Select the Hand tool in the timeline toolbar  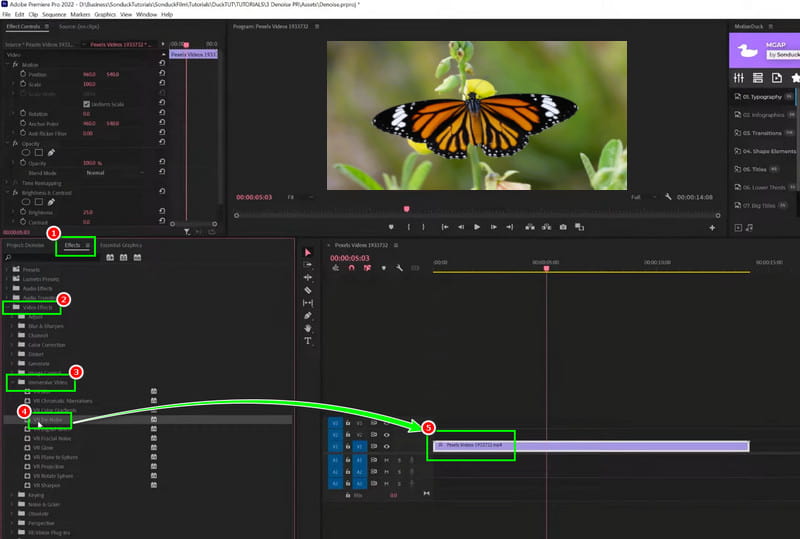pos(308,328)
